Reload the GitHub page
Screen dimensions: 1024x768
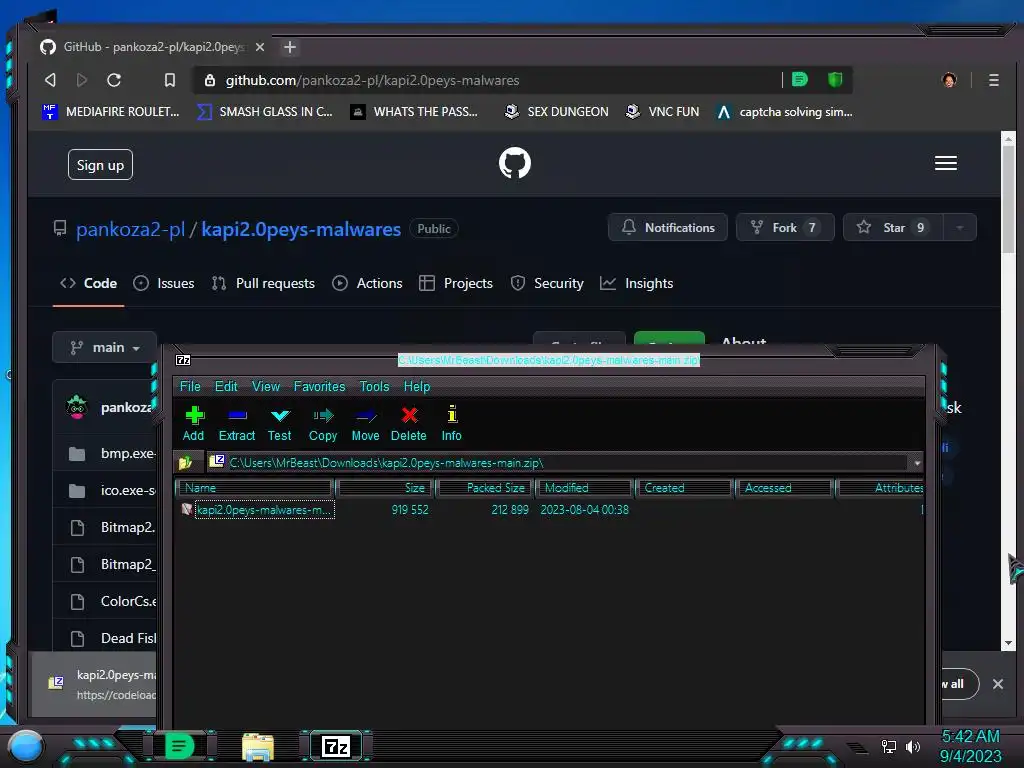click(114, 80)
